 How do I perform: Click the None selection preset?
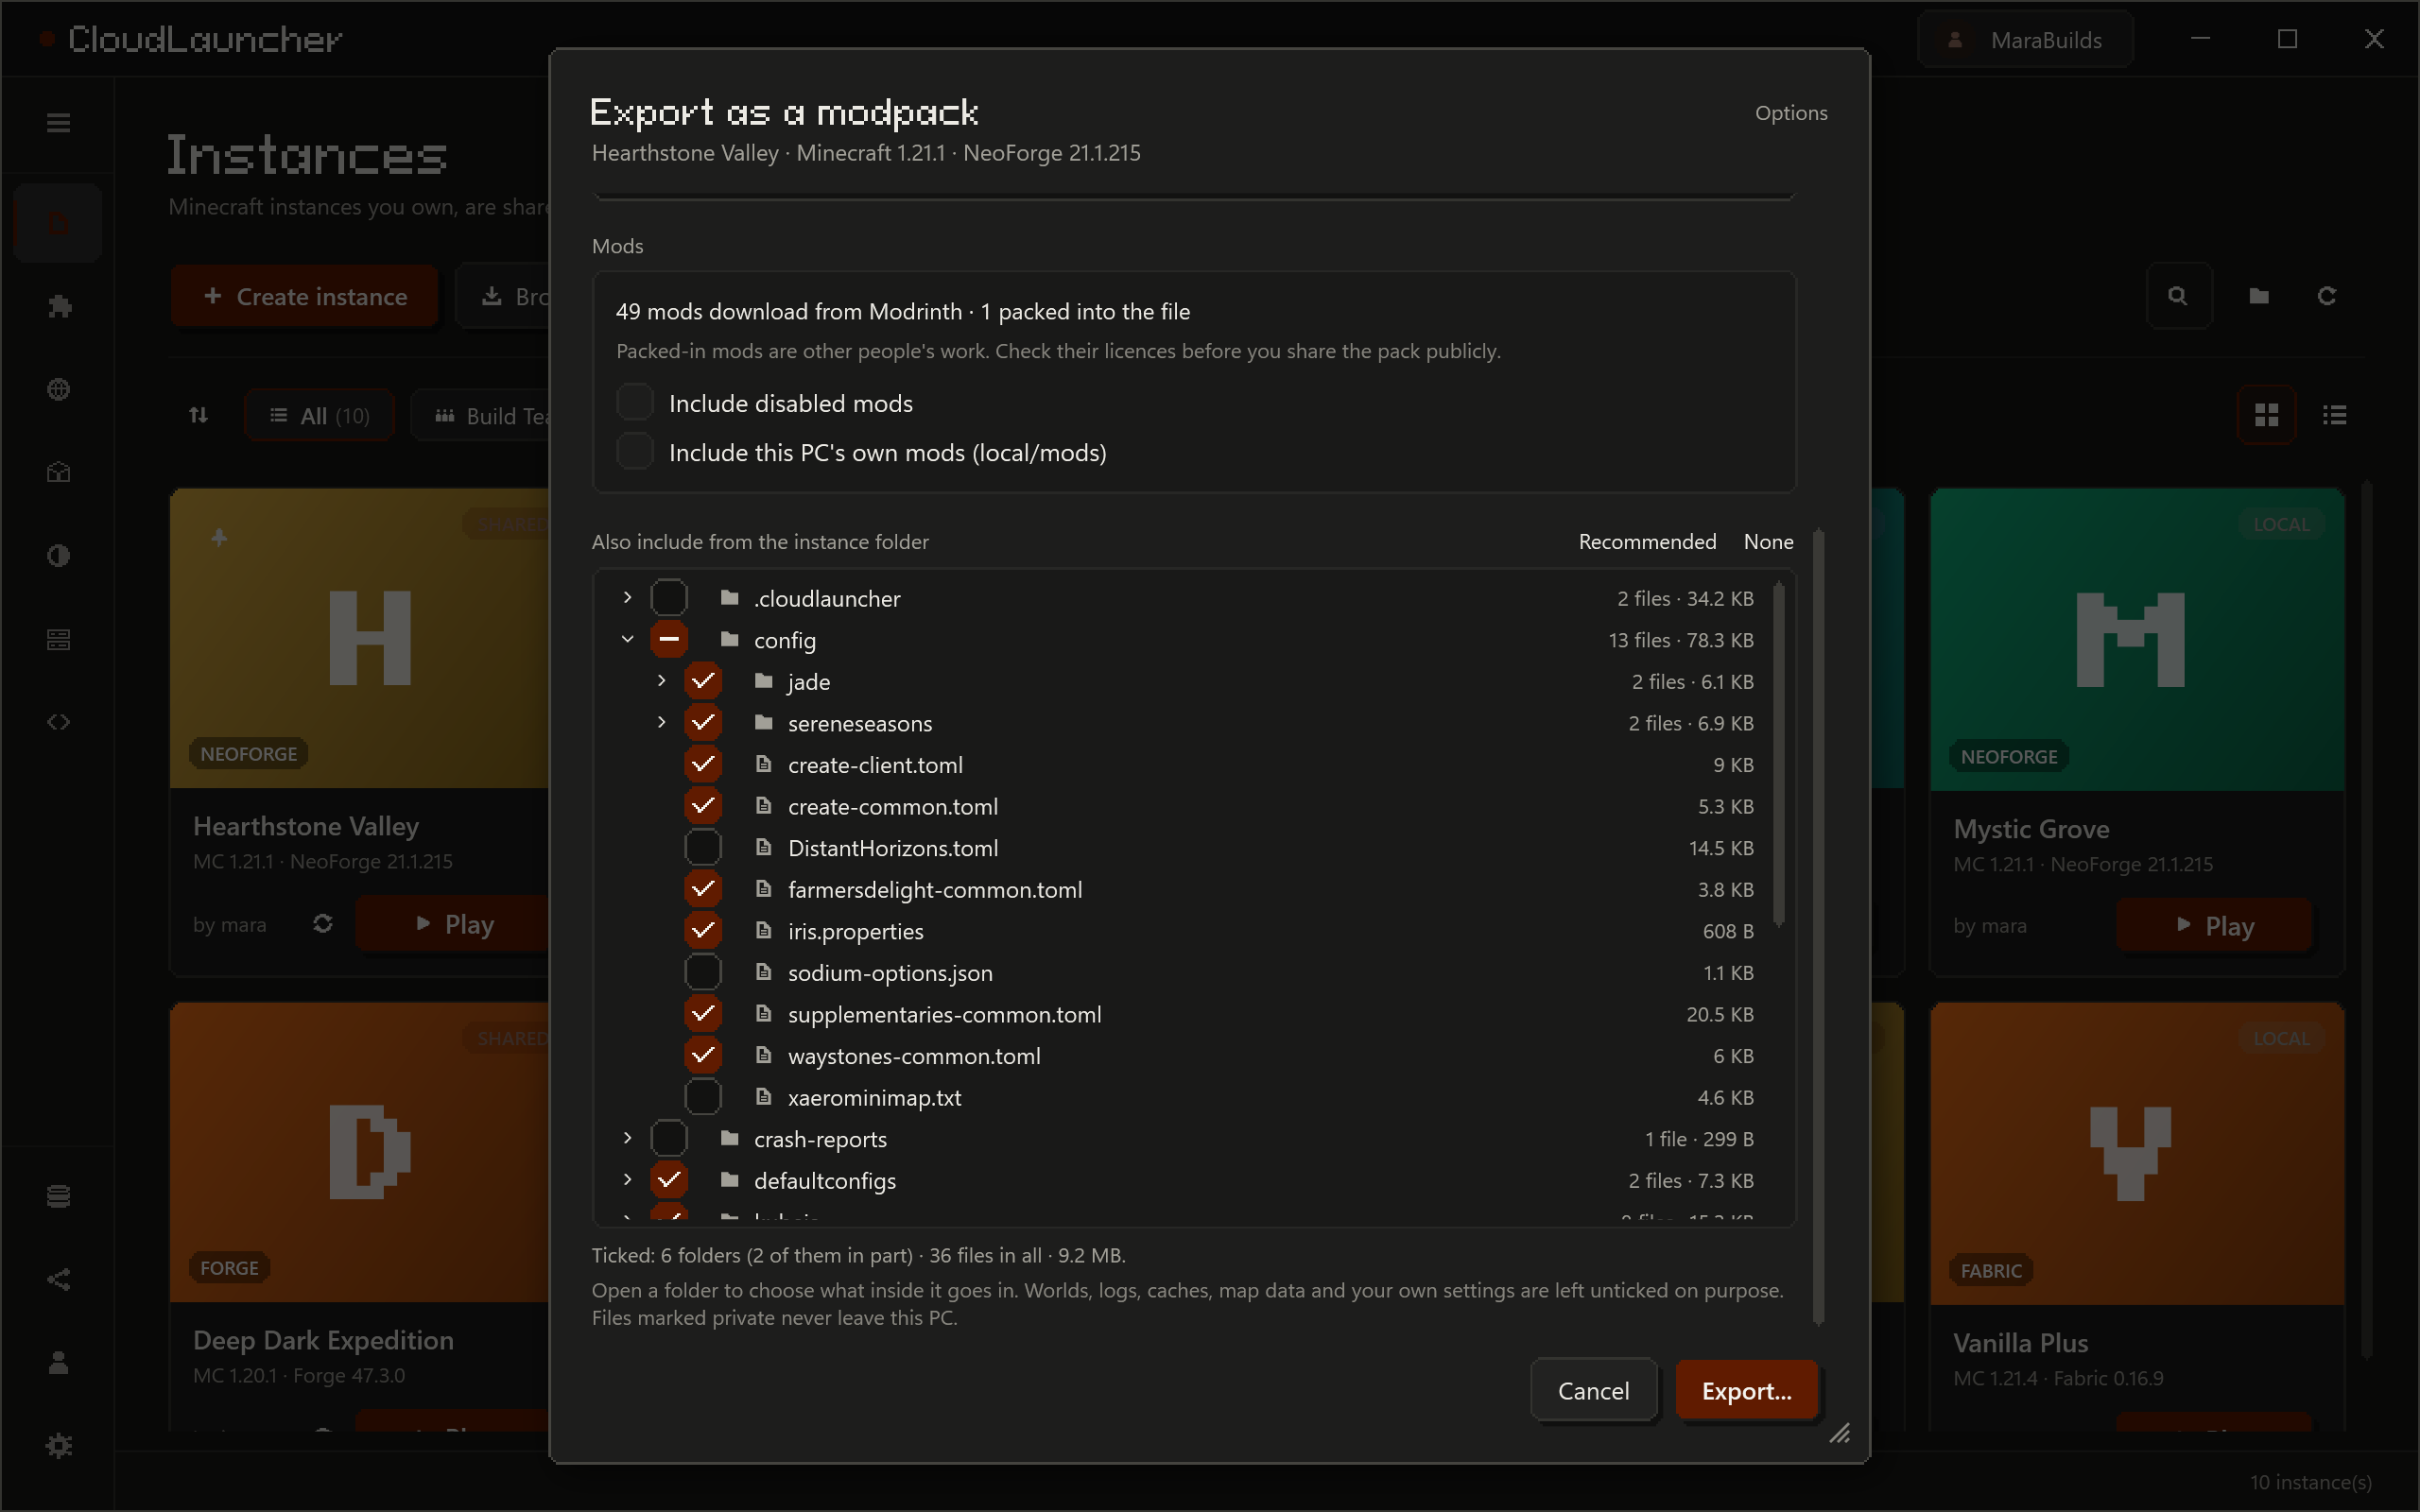tap(1768, 541)
